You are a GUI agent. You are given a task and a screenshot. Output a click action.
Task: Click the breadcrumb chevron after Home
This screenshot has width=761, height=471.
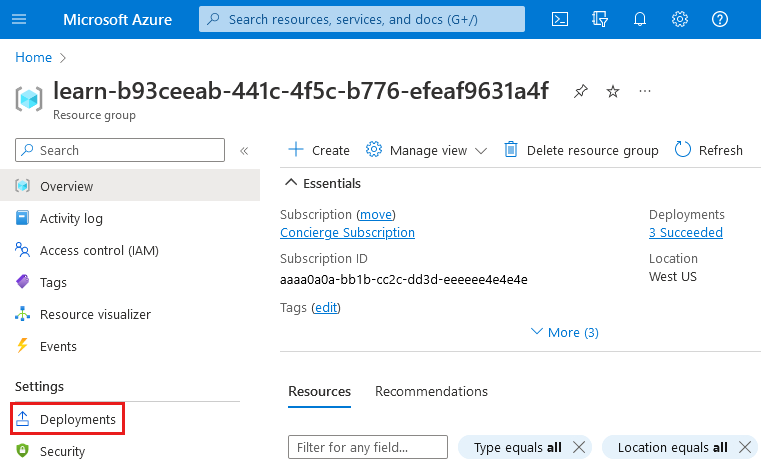[63, 58]
